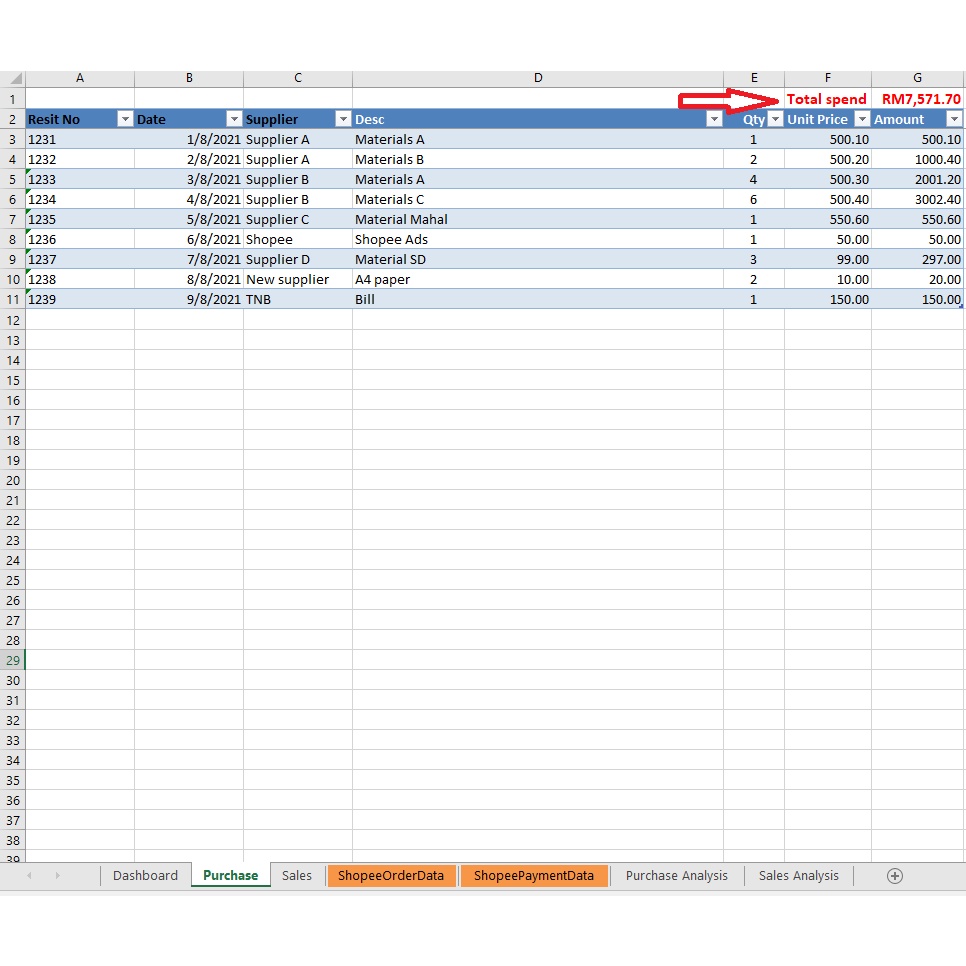Click the scroll sheet tabs left arrow
This screenshot has height=966, width=966.
pyautogui.click(x=29, y=876)
